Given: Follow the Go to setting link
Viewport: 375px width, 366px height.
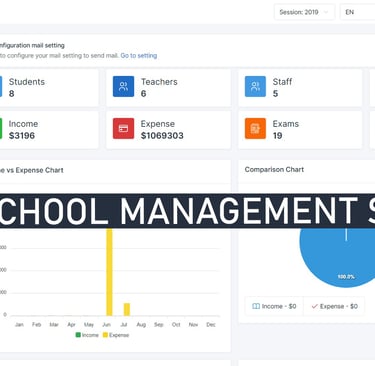Looking at the screenshot, I should click(x=139, y=56).
